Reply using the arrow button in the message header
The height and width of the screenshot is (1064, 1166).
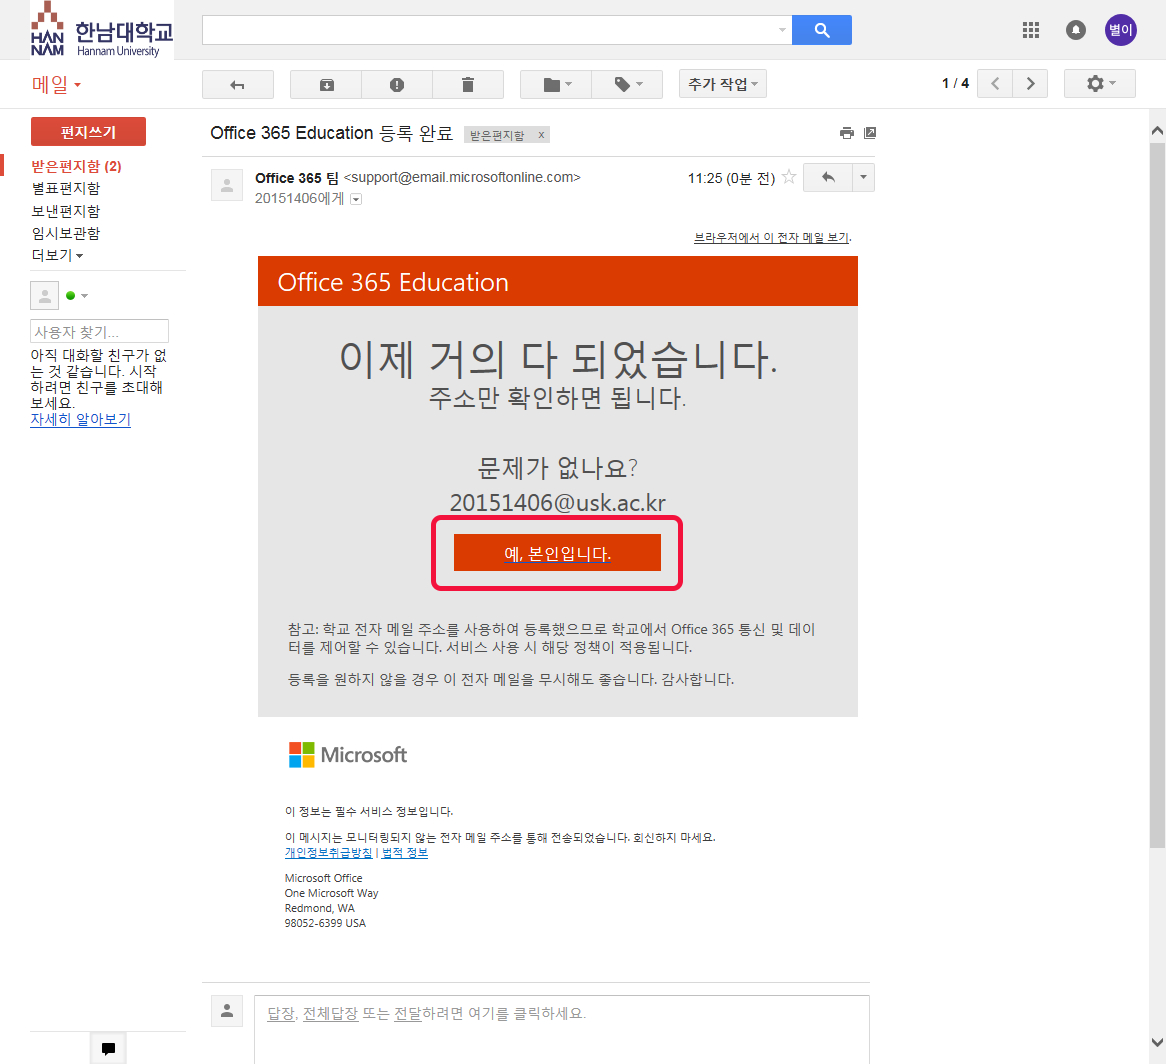tap(828, 177)
